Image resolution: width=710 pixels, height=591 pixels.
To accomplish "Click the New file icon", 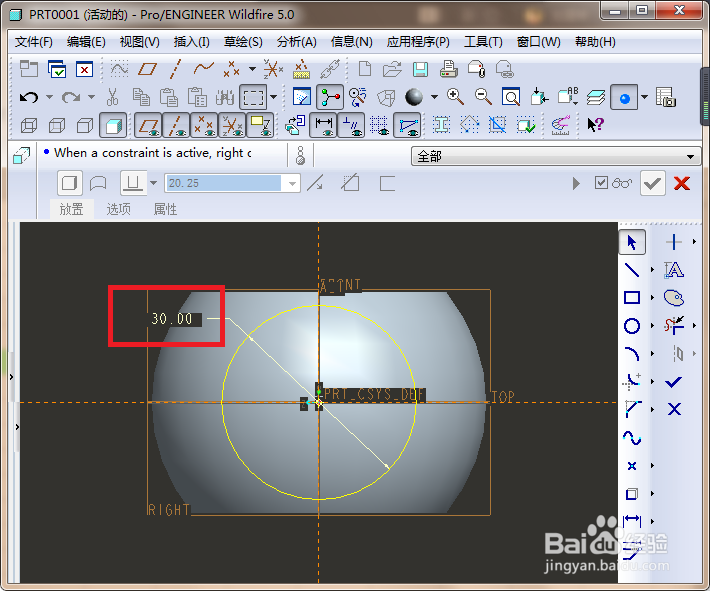I will pyautogui.click(x=365, y=69).
